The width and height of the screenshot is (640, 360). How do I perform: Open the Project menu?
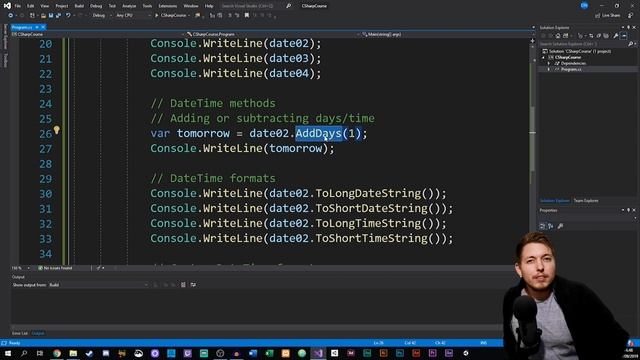pyautogui.click(x=62, y=6)
